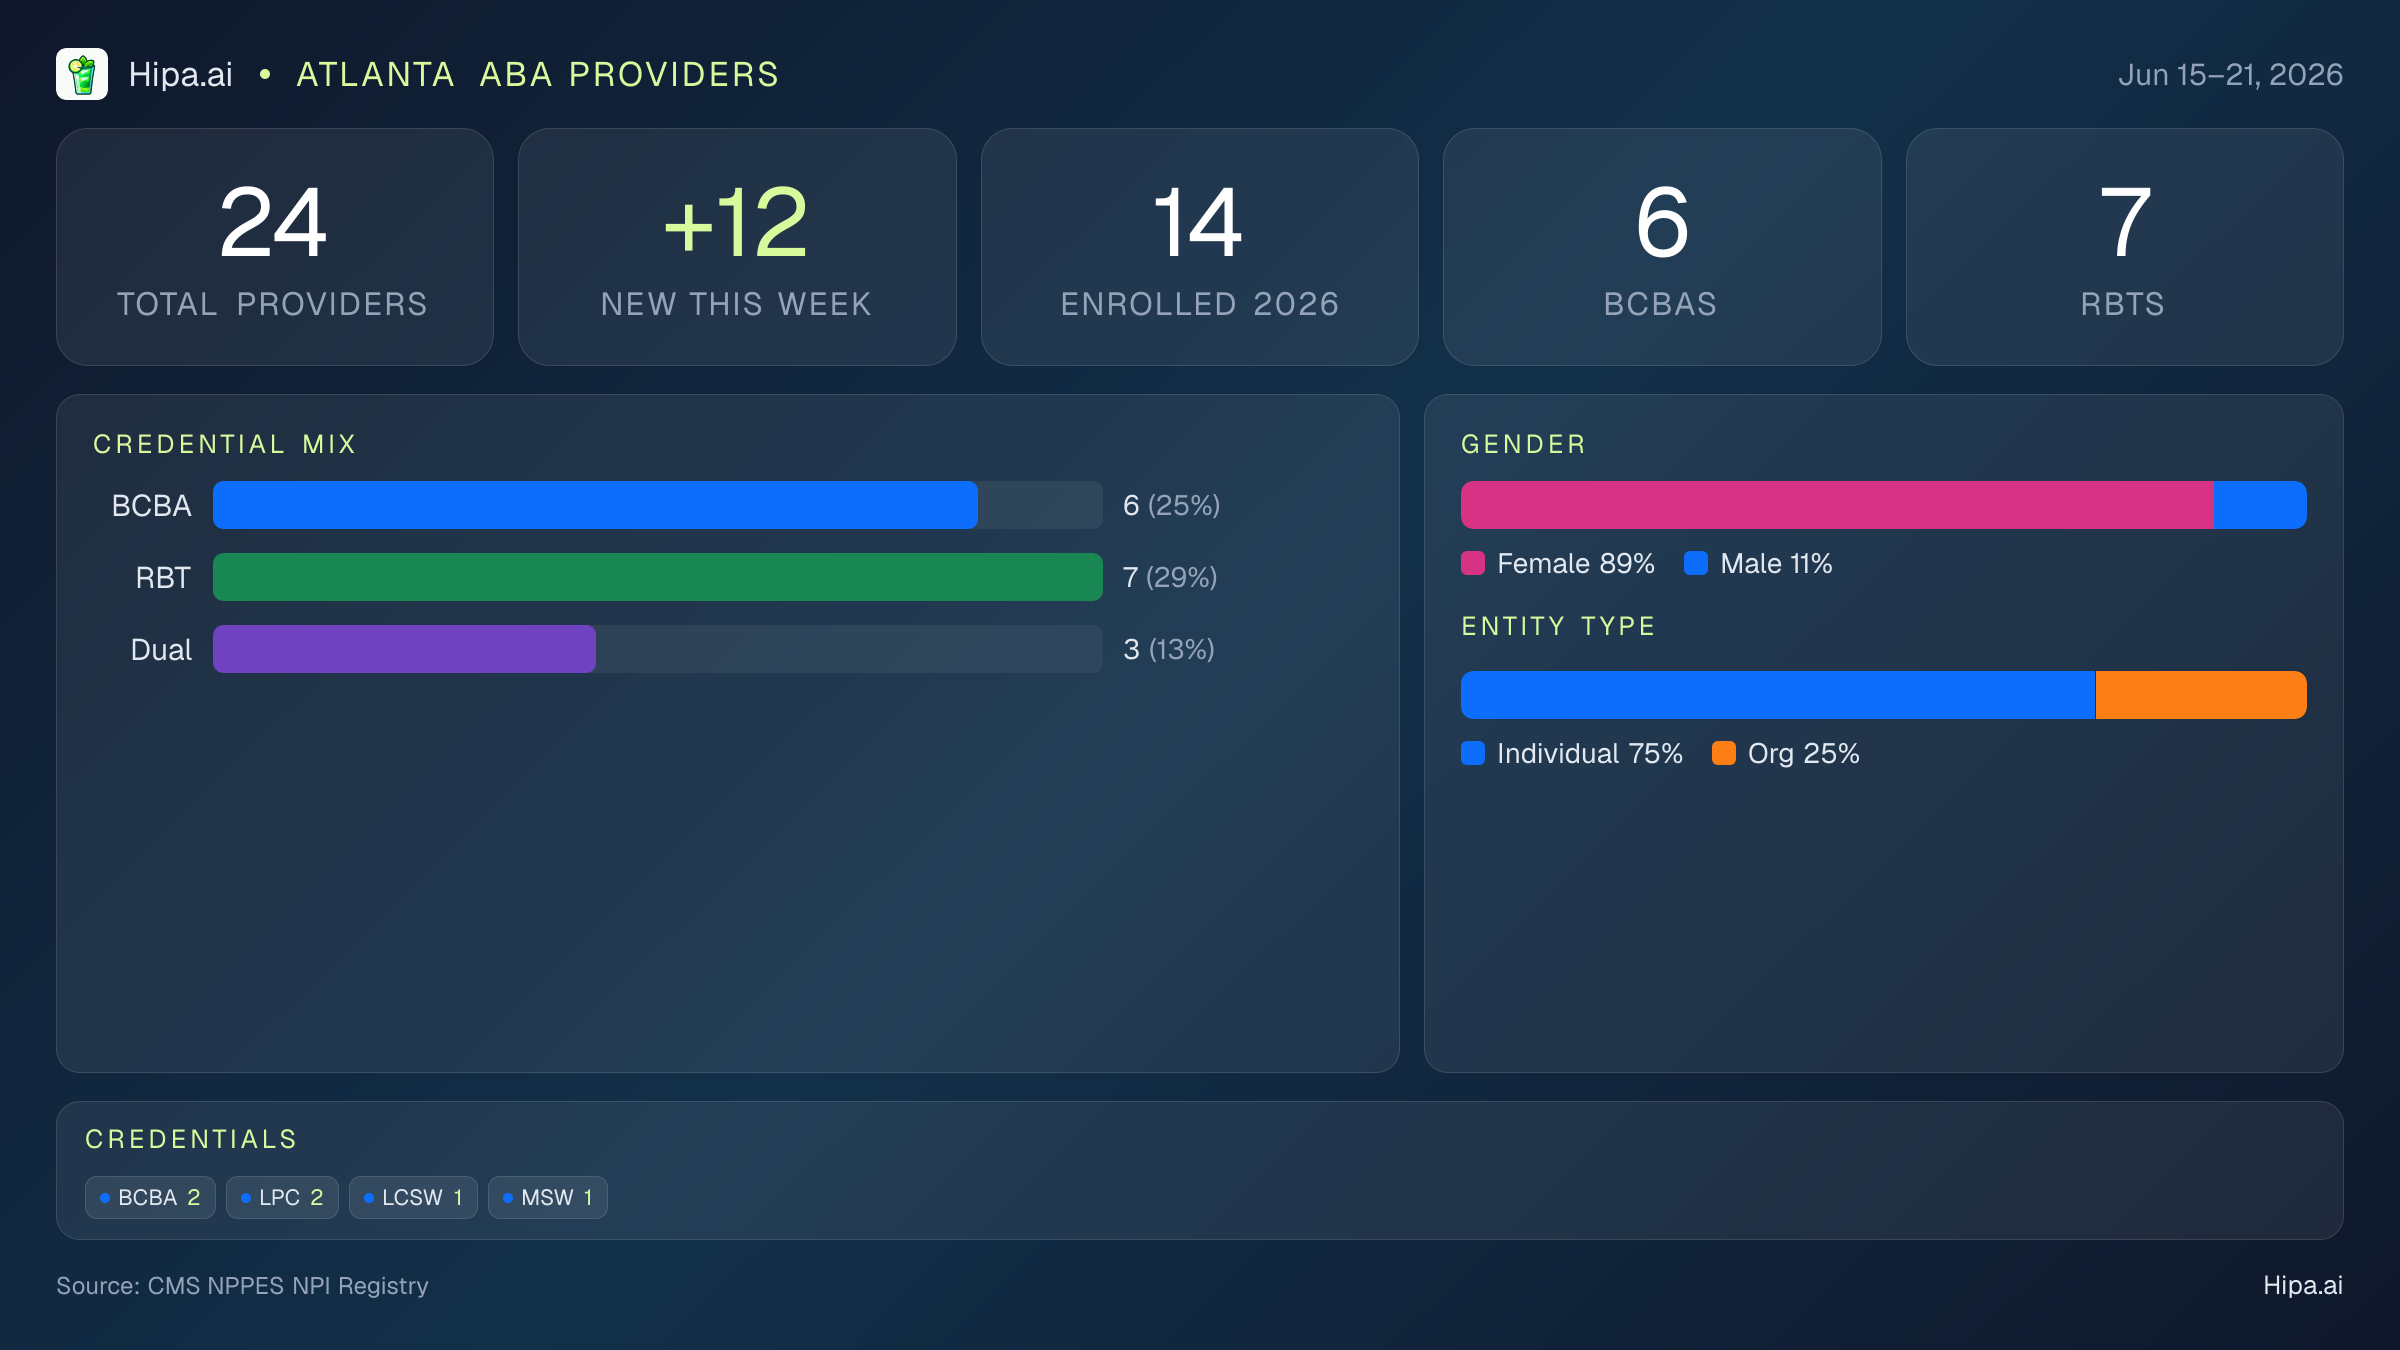Click the Gender section heading
2400x1350 pixels.
click(1523, 444)
